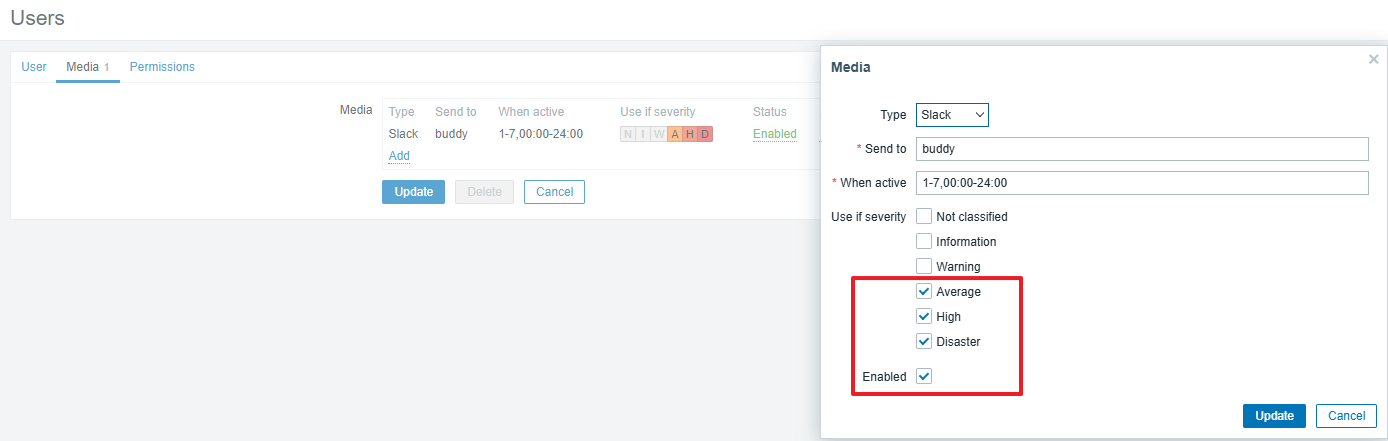
Task: Click the buddy Send to cell
Action: 451,134
